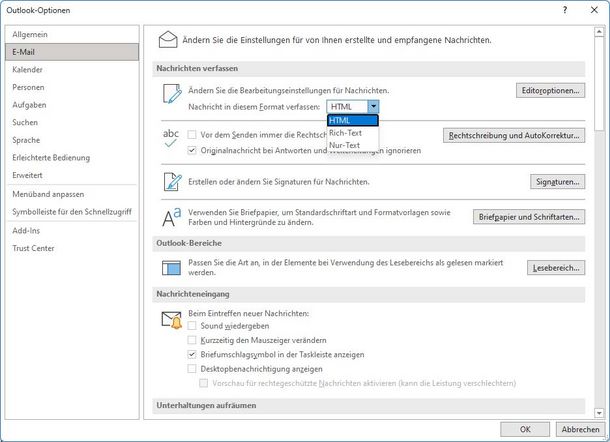Check Kurzzeitig den Mauszeiger verändern

click(192, 340)
